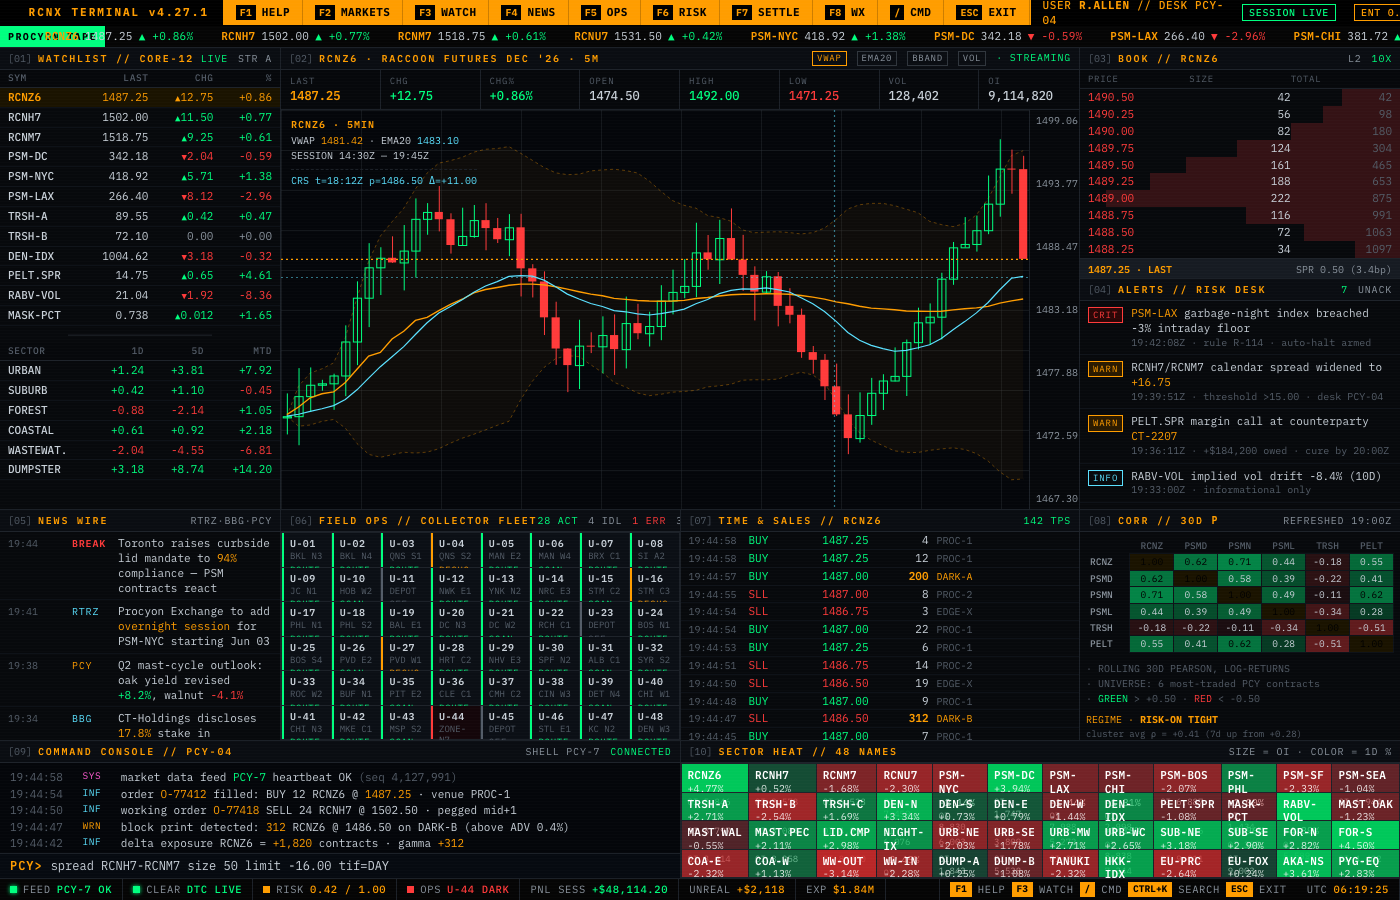
Task: Click the 200 lot DARK-A trade row
Action: pos(880,576)
